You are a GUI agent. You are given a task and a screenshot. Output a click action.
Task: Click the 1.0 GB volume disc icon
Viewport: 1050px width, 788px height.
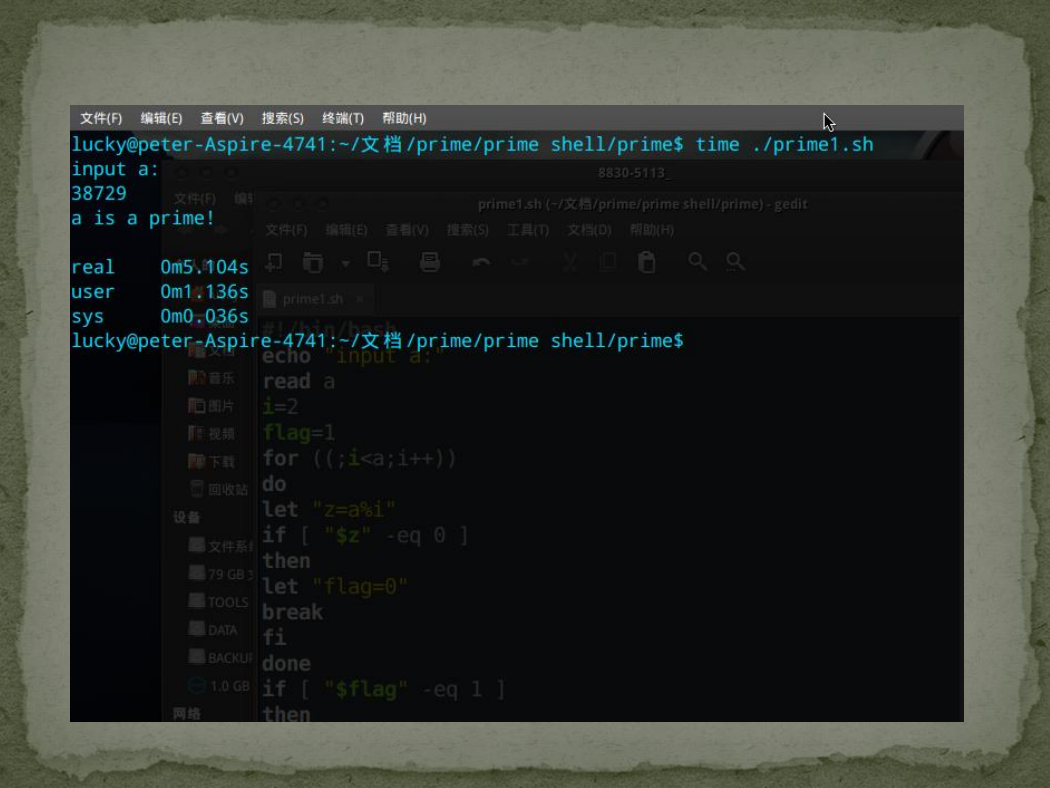pos(197,686)
